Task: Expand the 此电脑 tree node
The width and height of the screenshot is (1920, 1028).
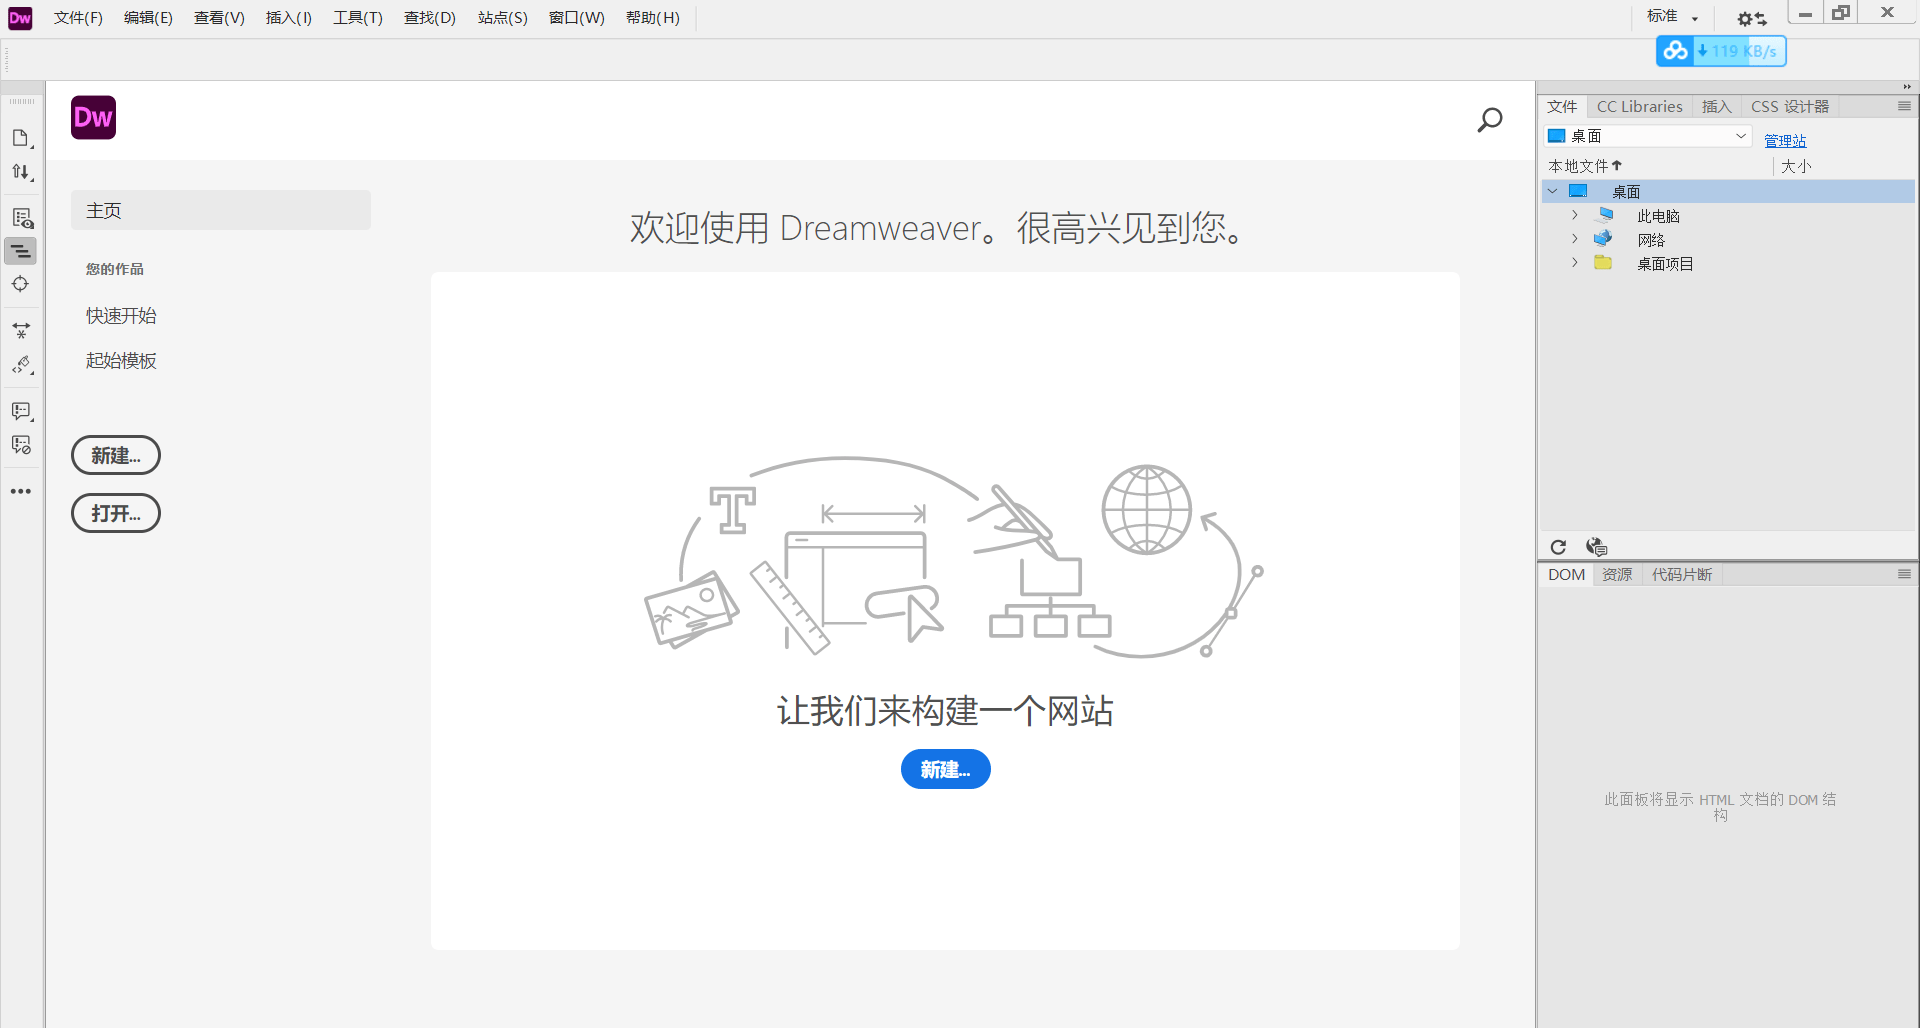Action: 1574,215
